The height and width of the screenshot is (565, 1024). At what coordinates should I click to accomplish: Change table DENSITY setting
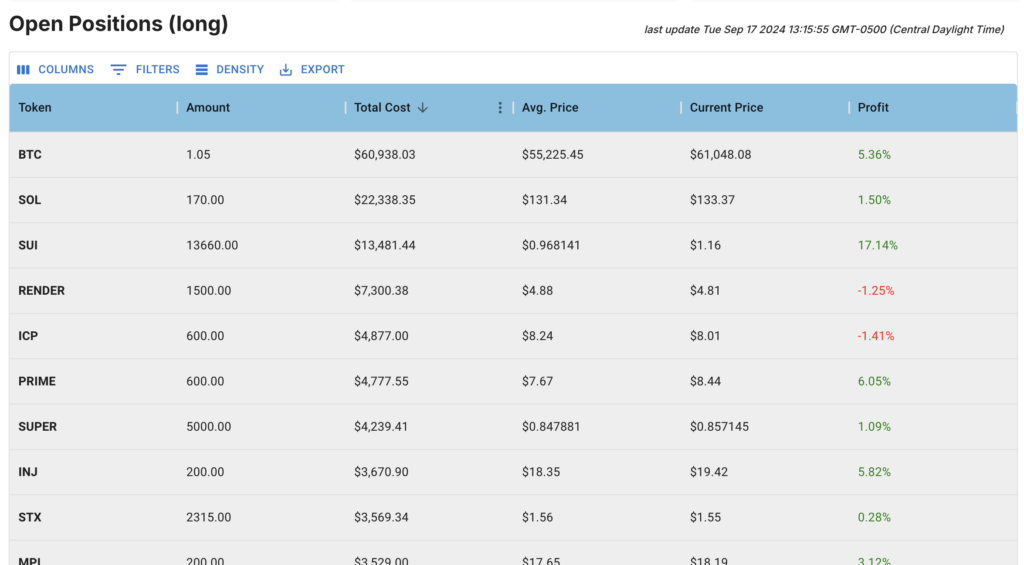229,69
